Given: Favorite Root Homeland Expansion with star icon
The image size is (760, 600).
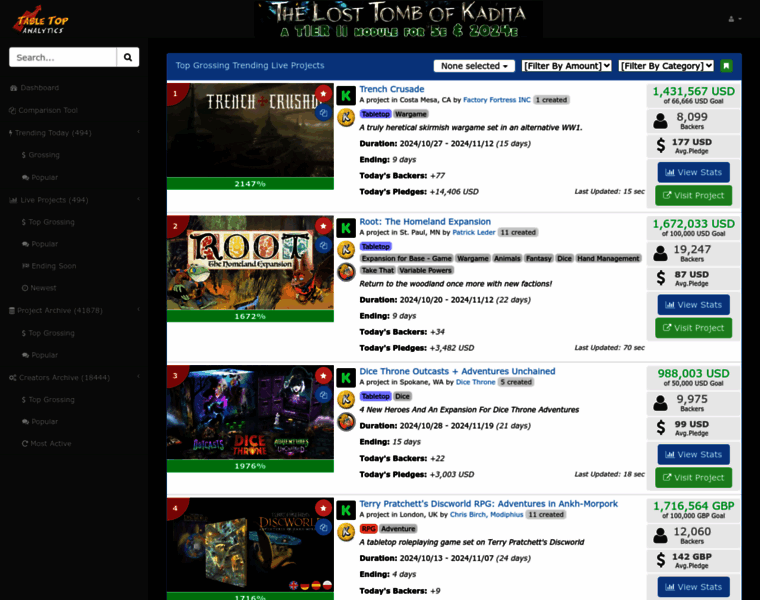Looking at the screenshot, I should pyautogui.click(x=323, y=226).
